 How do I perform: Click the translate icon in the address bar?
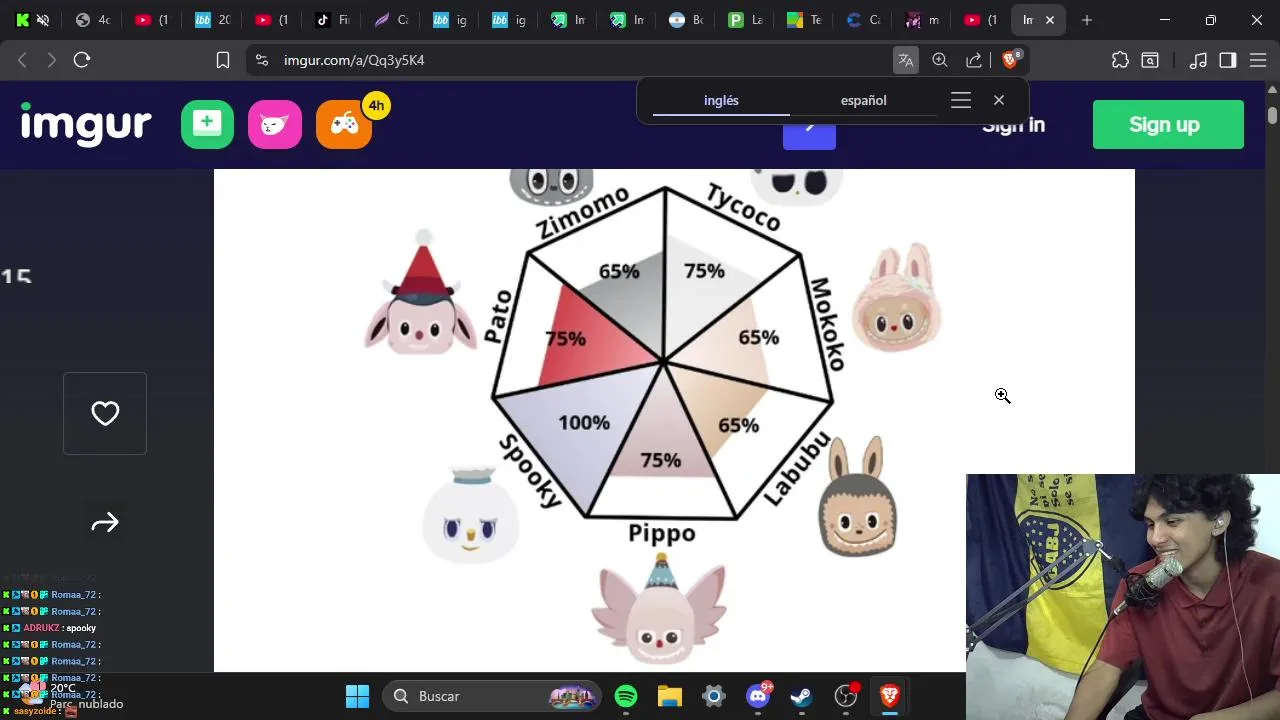pos(906,60)
